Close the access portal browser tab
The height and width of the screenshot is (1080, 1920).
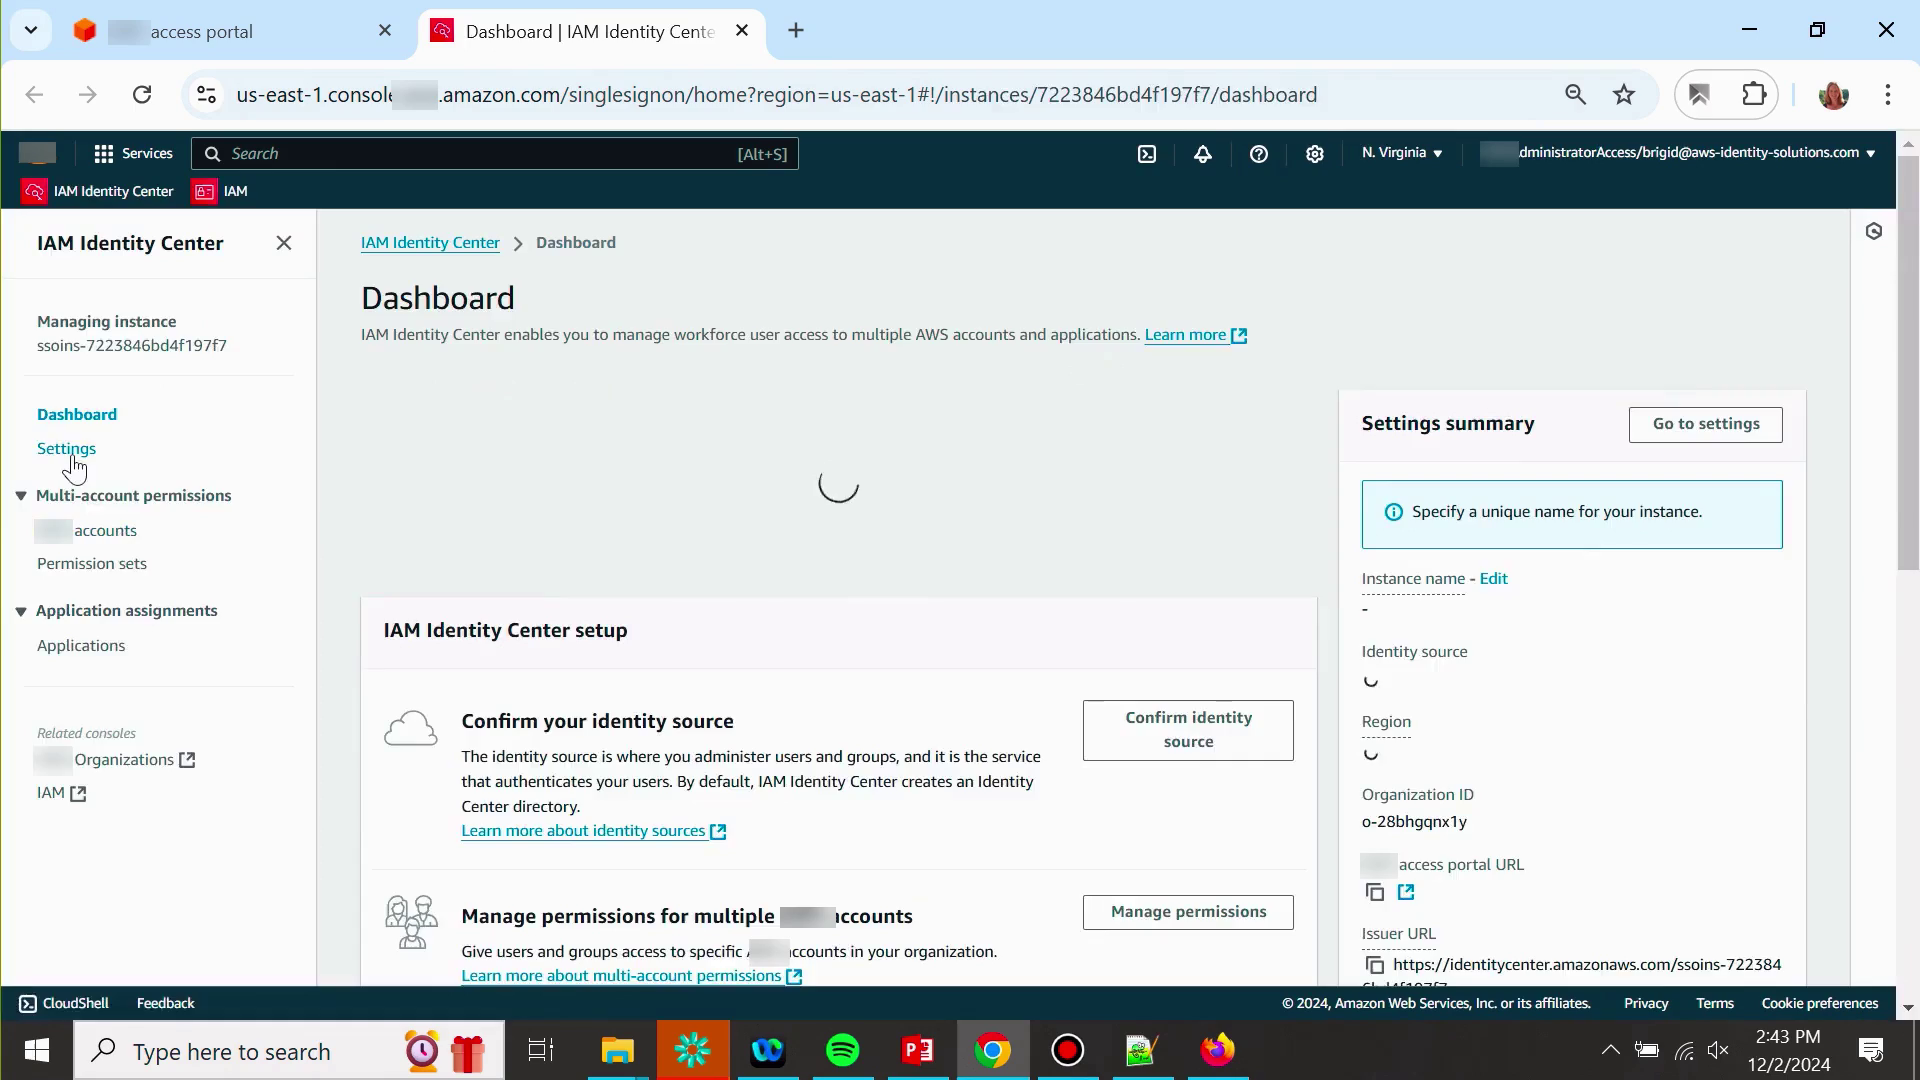[385, 31]
